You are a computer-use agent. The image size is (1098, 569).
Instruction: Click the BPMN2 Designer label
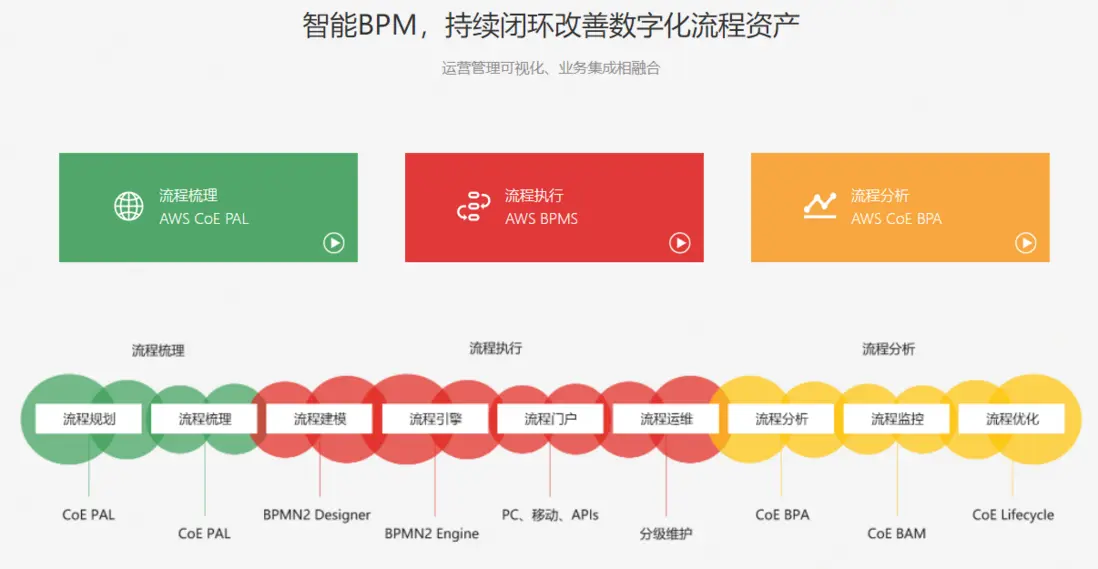point(317,514)
